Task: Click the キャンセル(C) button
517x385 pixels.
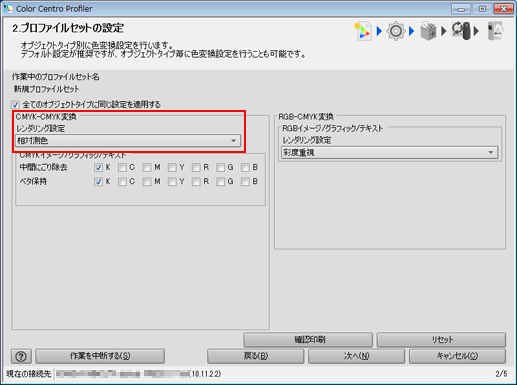Action: click(457, 356)
